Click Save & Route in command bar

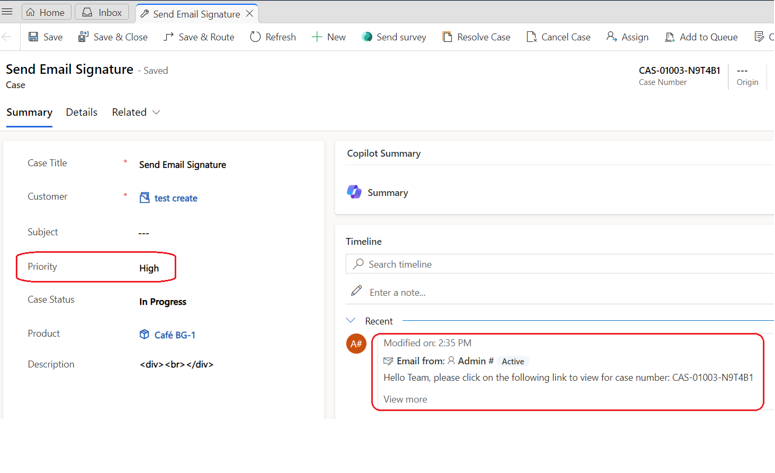[198, 37]
